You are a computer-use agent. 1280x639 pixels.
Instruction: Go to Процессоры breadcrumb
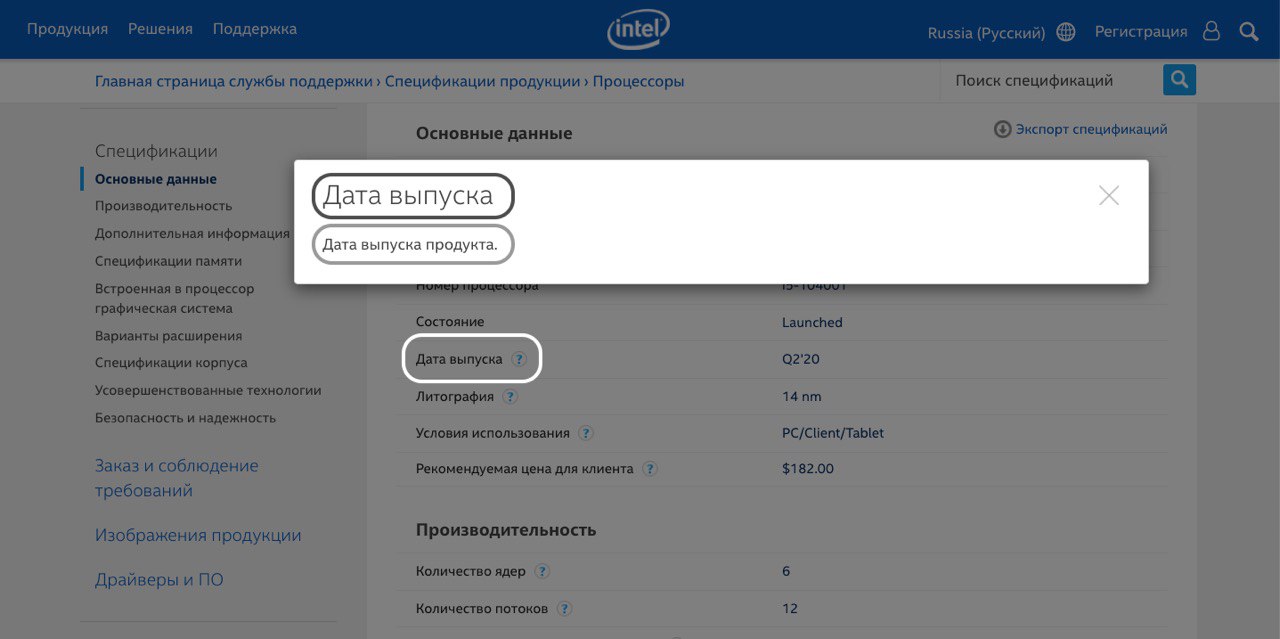638,81
